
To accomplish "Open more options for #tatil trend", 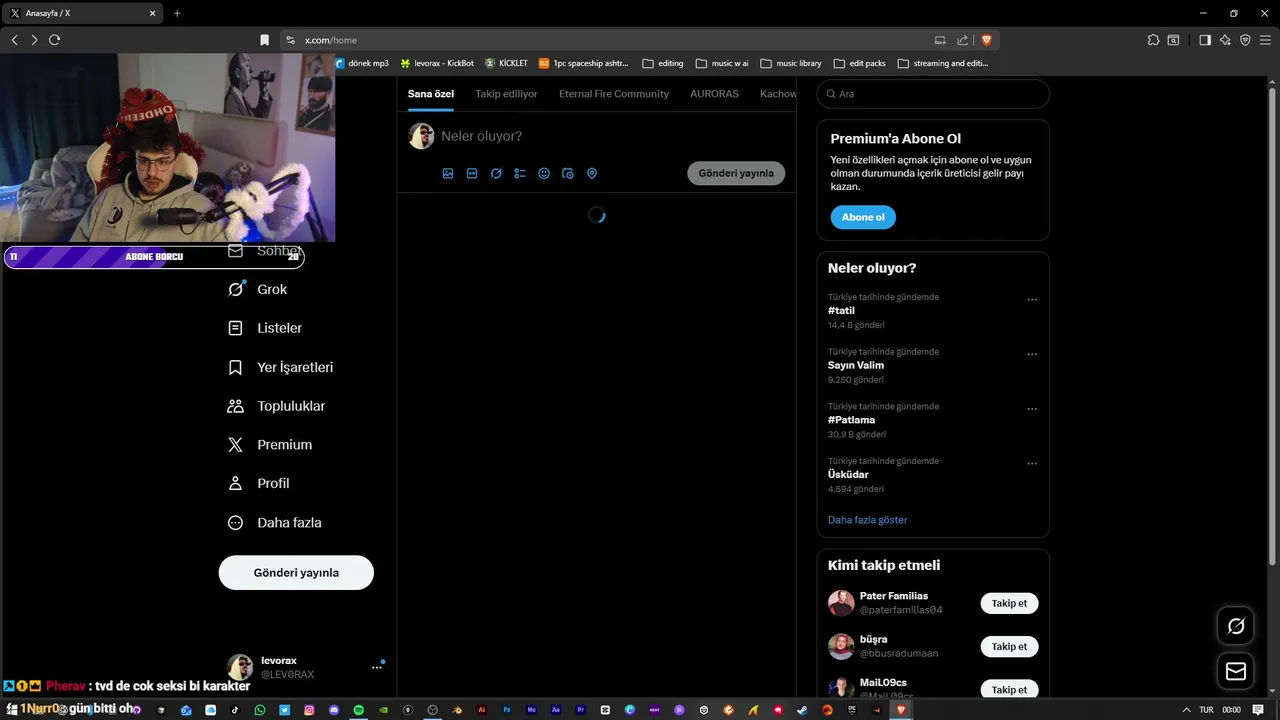I will (x=1032, y=300).
